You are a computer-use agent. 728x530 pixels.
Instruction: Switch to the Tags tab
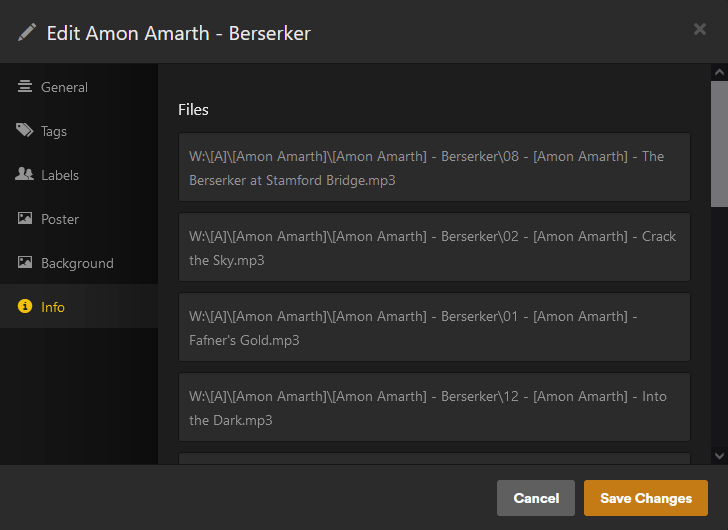pos(54,131)
